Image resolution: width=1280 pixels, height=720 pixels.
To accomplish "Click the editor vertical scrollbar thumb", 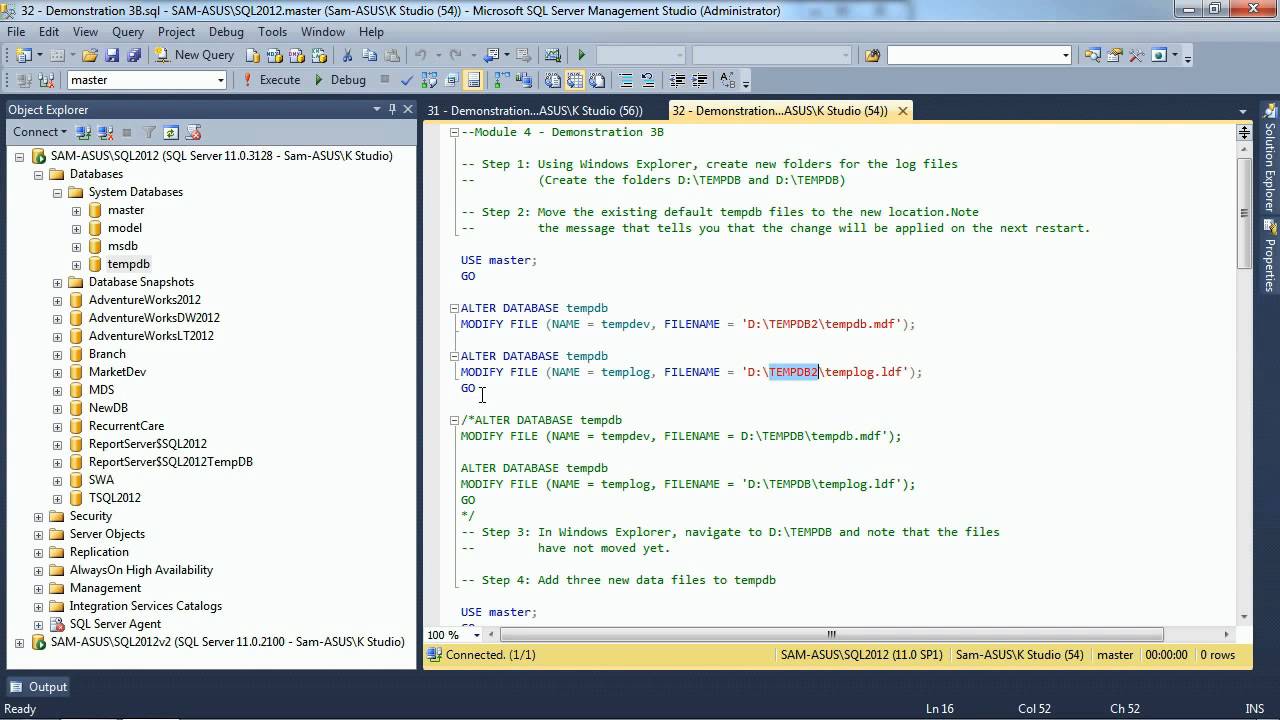I will pos(1244,211).
